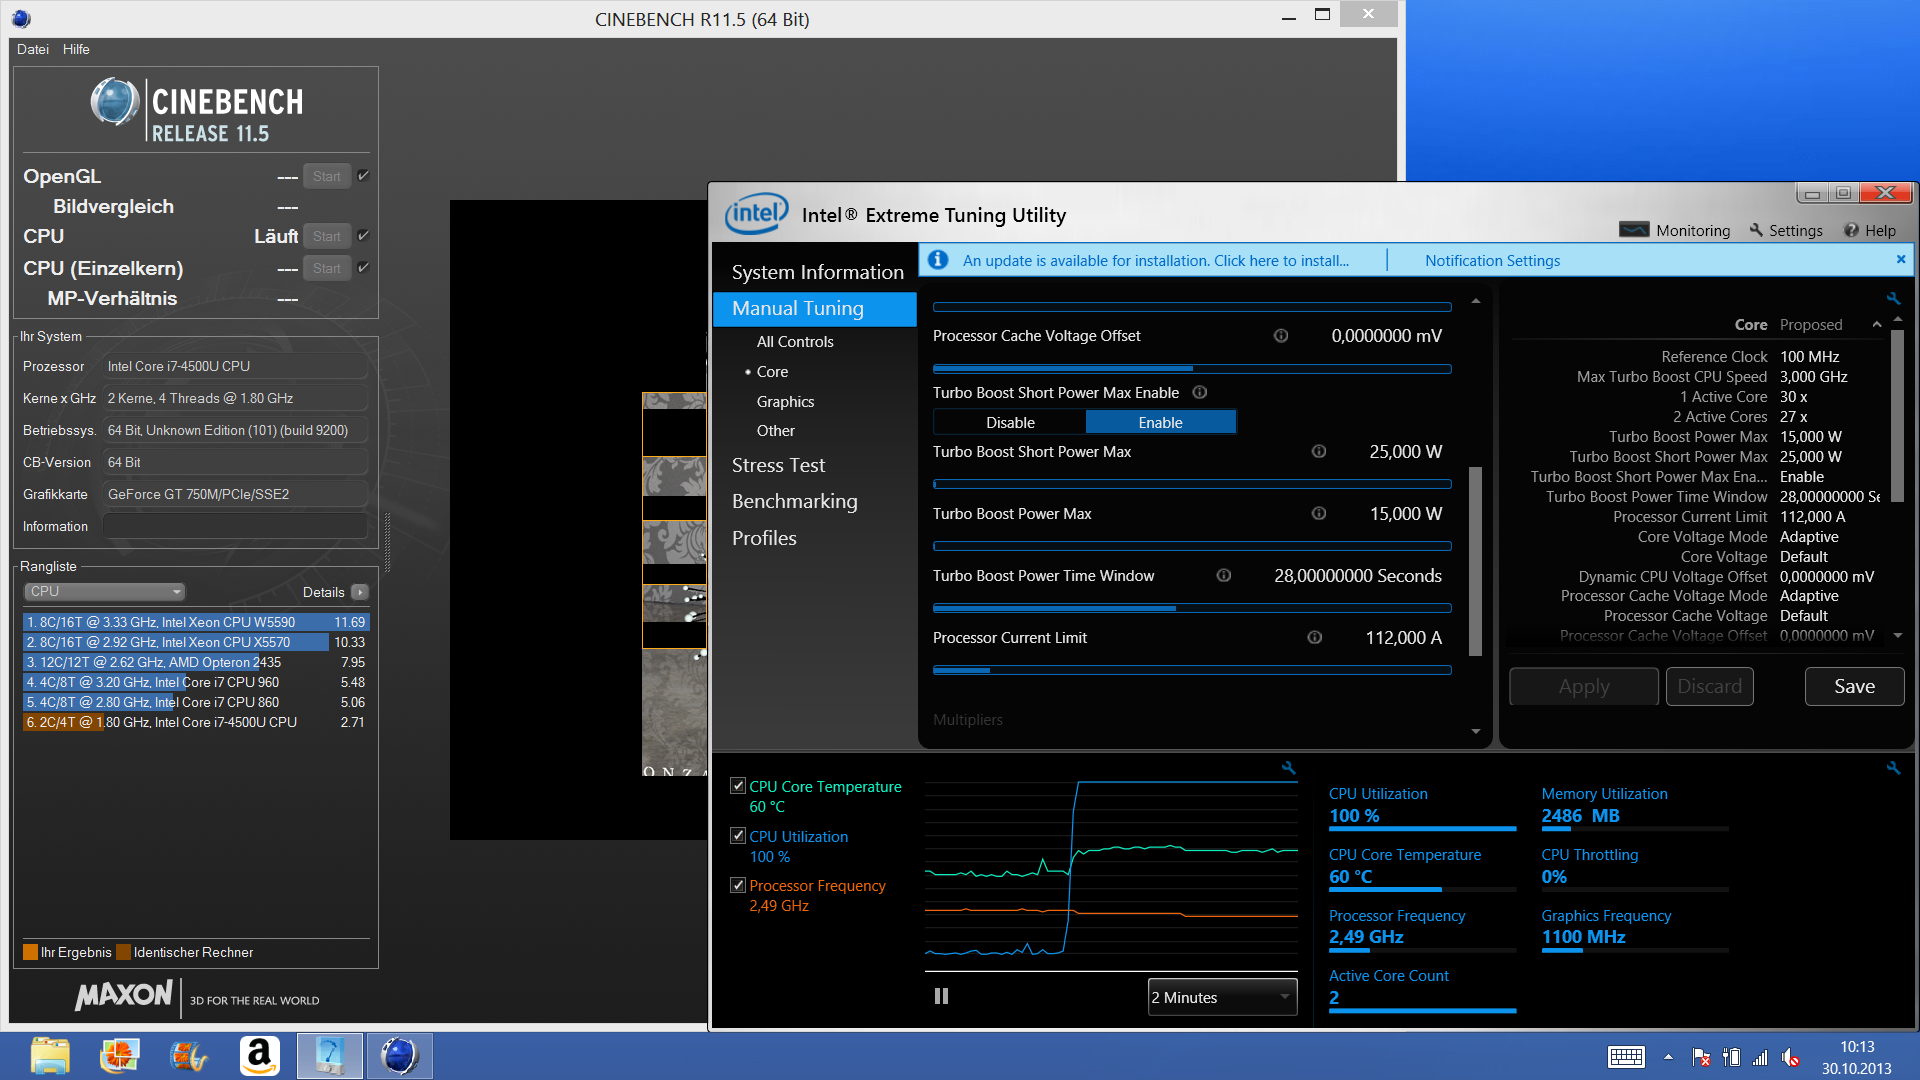The width and height of the screenshot is (1920, 1080).
Task: Open Help in Intel XTU header
Action: (1870, 230)
